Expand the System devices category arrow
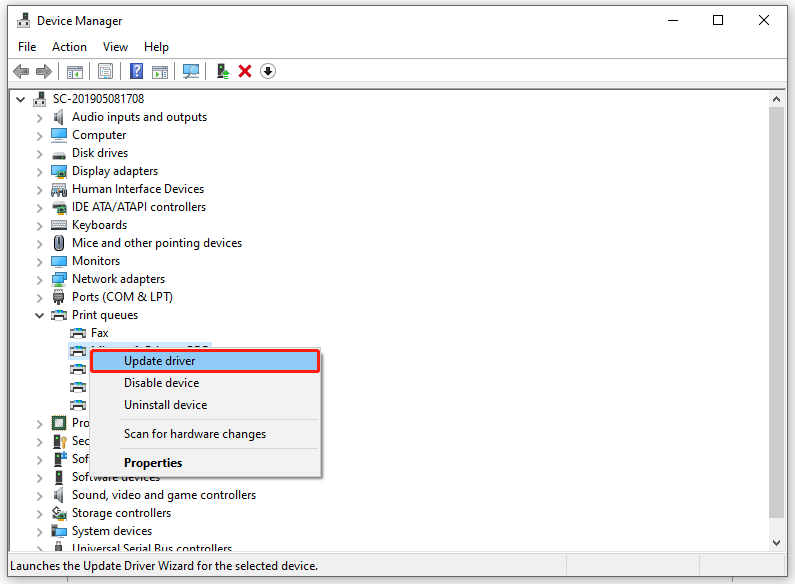This screenshot has height=584, width=795. coord(40,532)
